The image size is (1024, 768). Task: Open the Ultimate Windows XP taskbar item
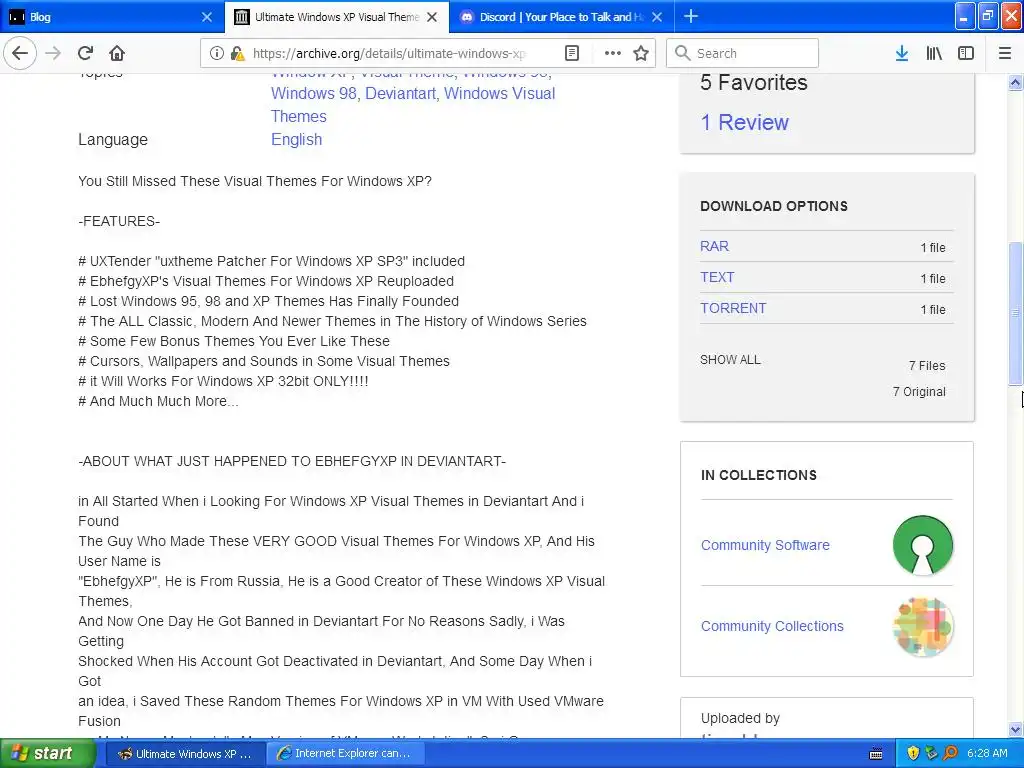pos(184,753)
